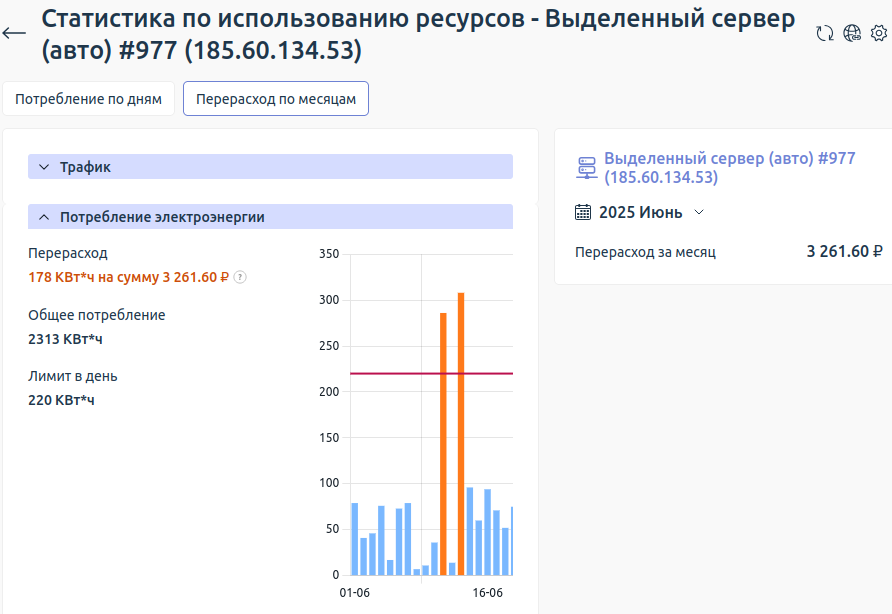Open Выделенный сервер (авто) #977 link
This screenshot has height=614, width=892.
pos(730,157)
